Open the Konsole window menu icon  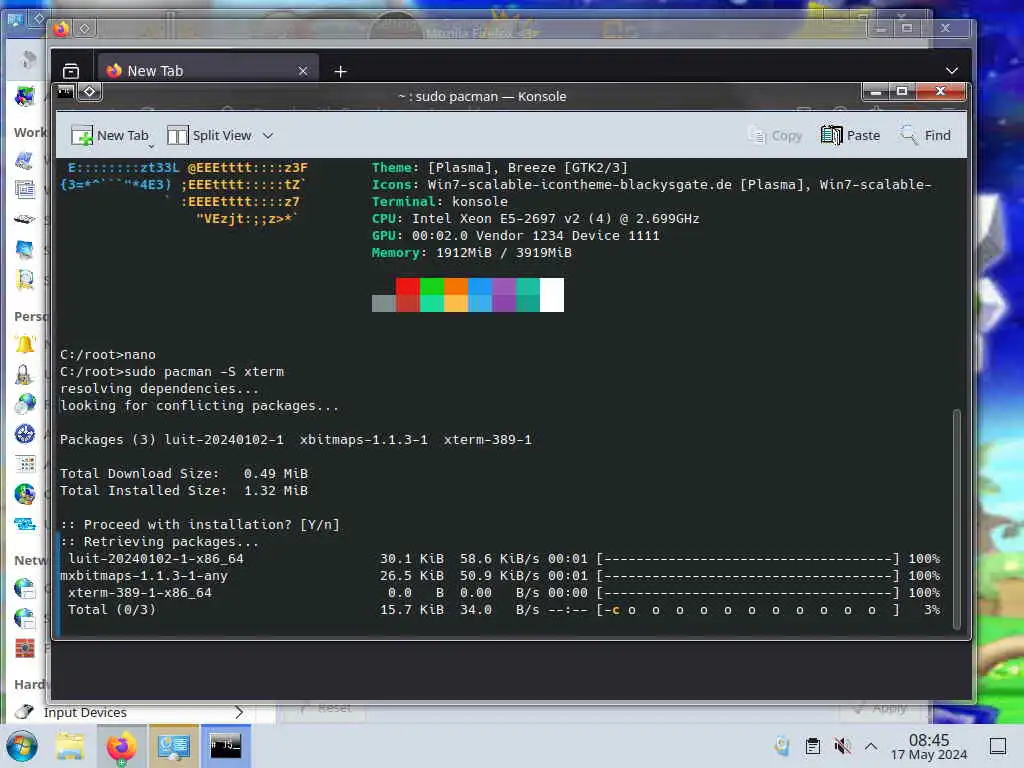pos(65,91)
